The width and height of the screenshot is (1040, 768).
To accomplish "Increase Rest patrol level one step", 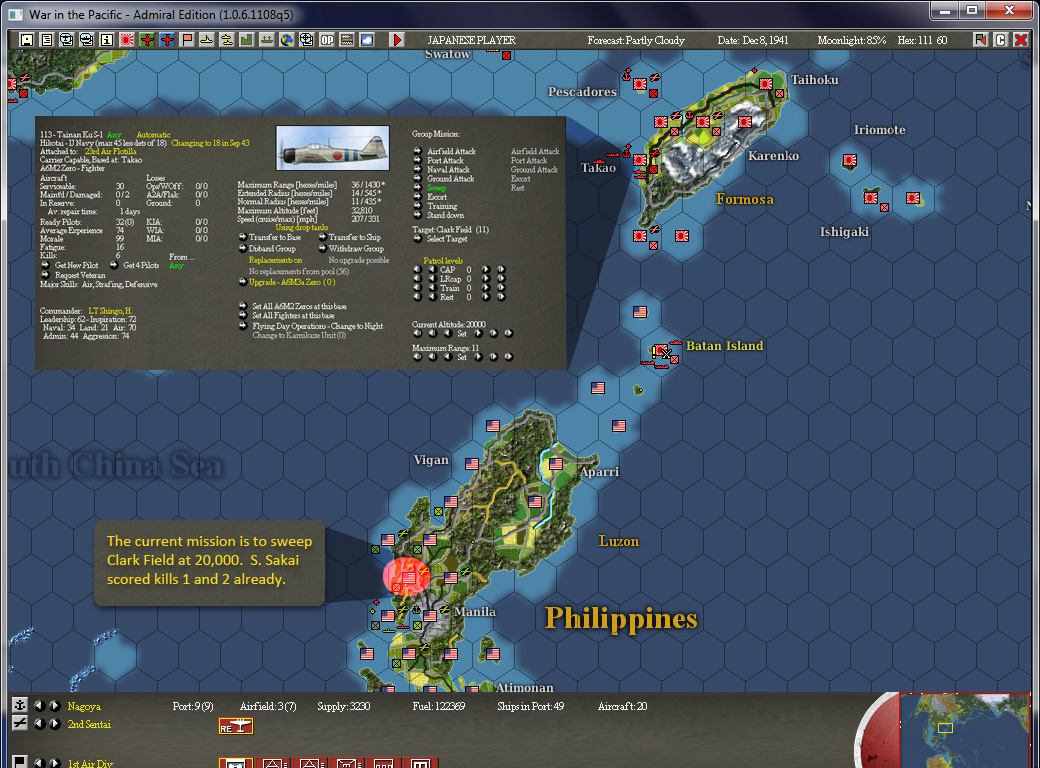I will pyautogui.click(x=486, y=297).
